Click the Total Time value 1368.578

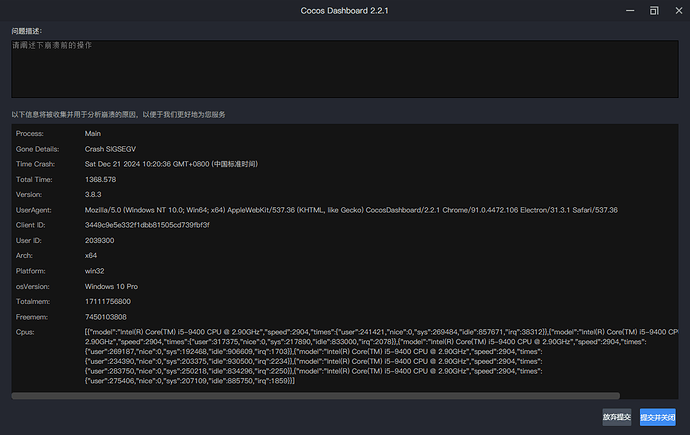coord(105,179)
